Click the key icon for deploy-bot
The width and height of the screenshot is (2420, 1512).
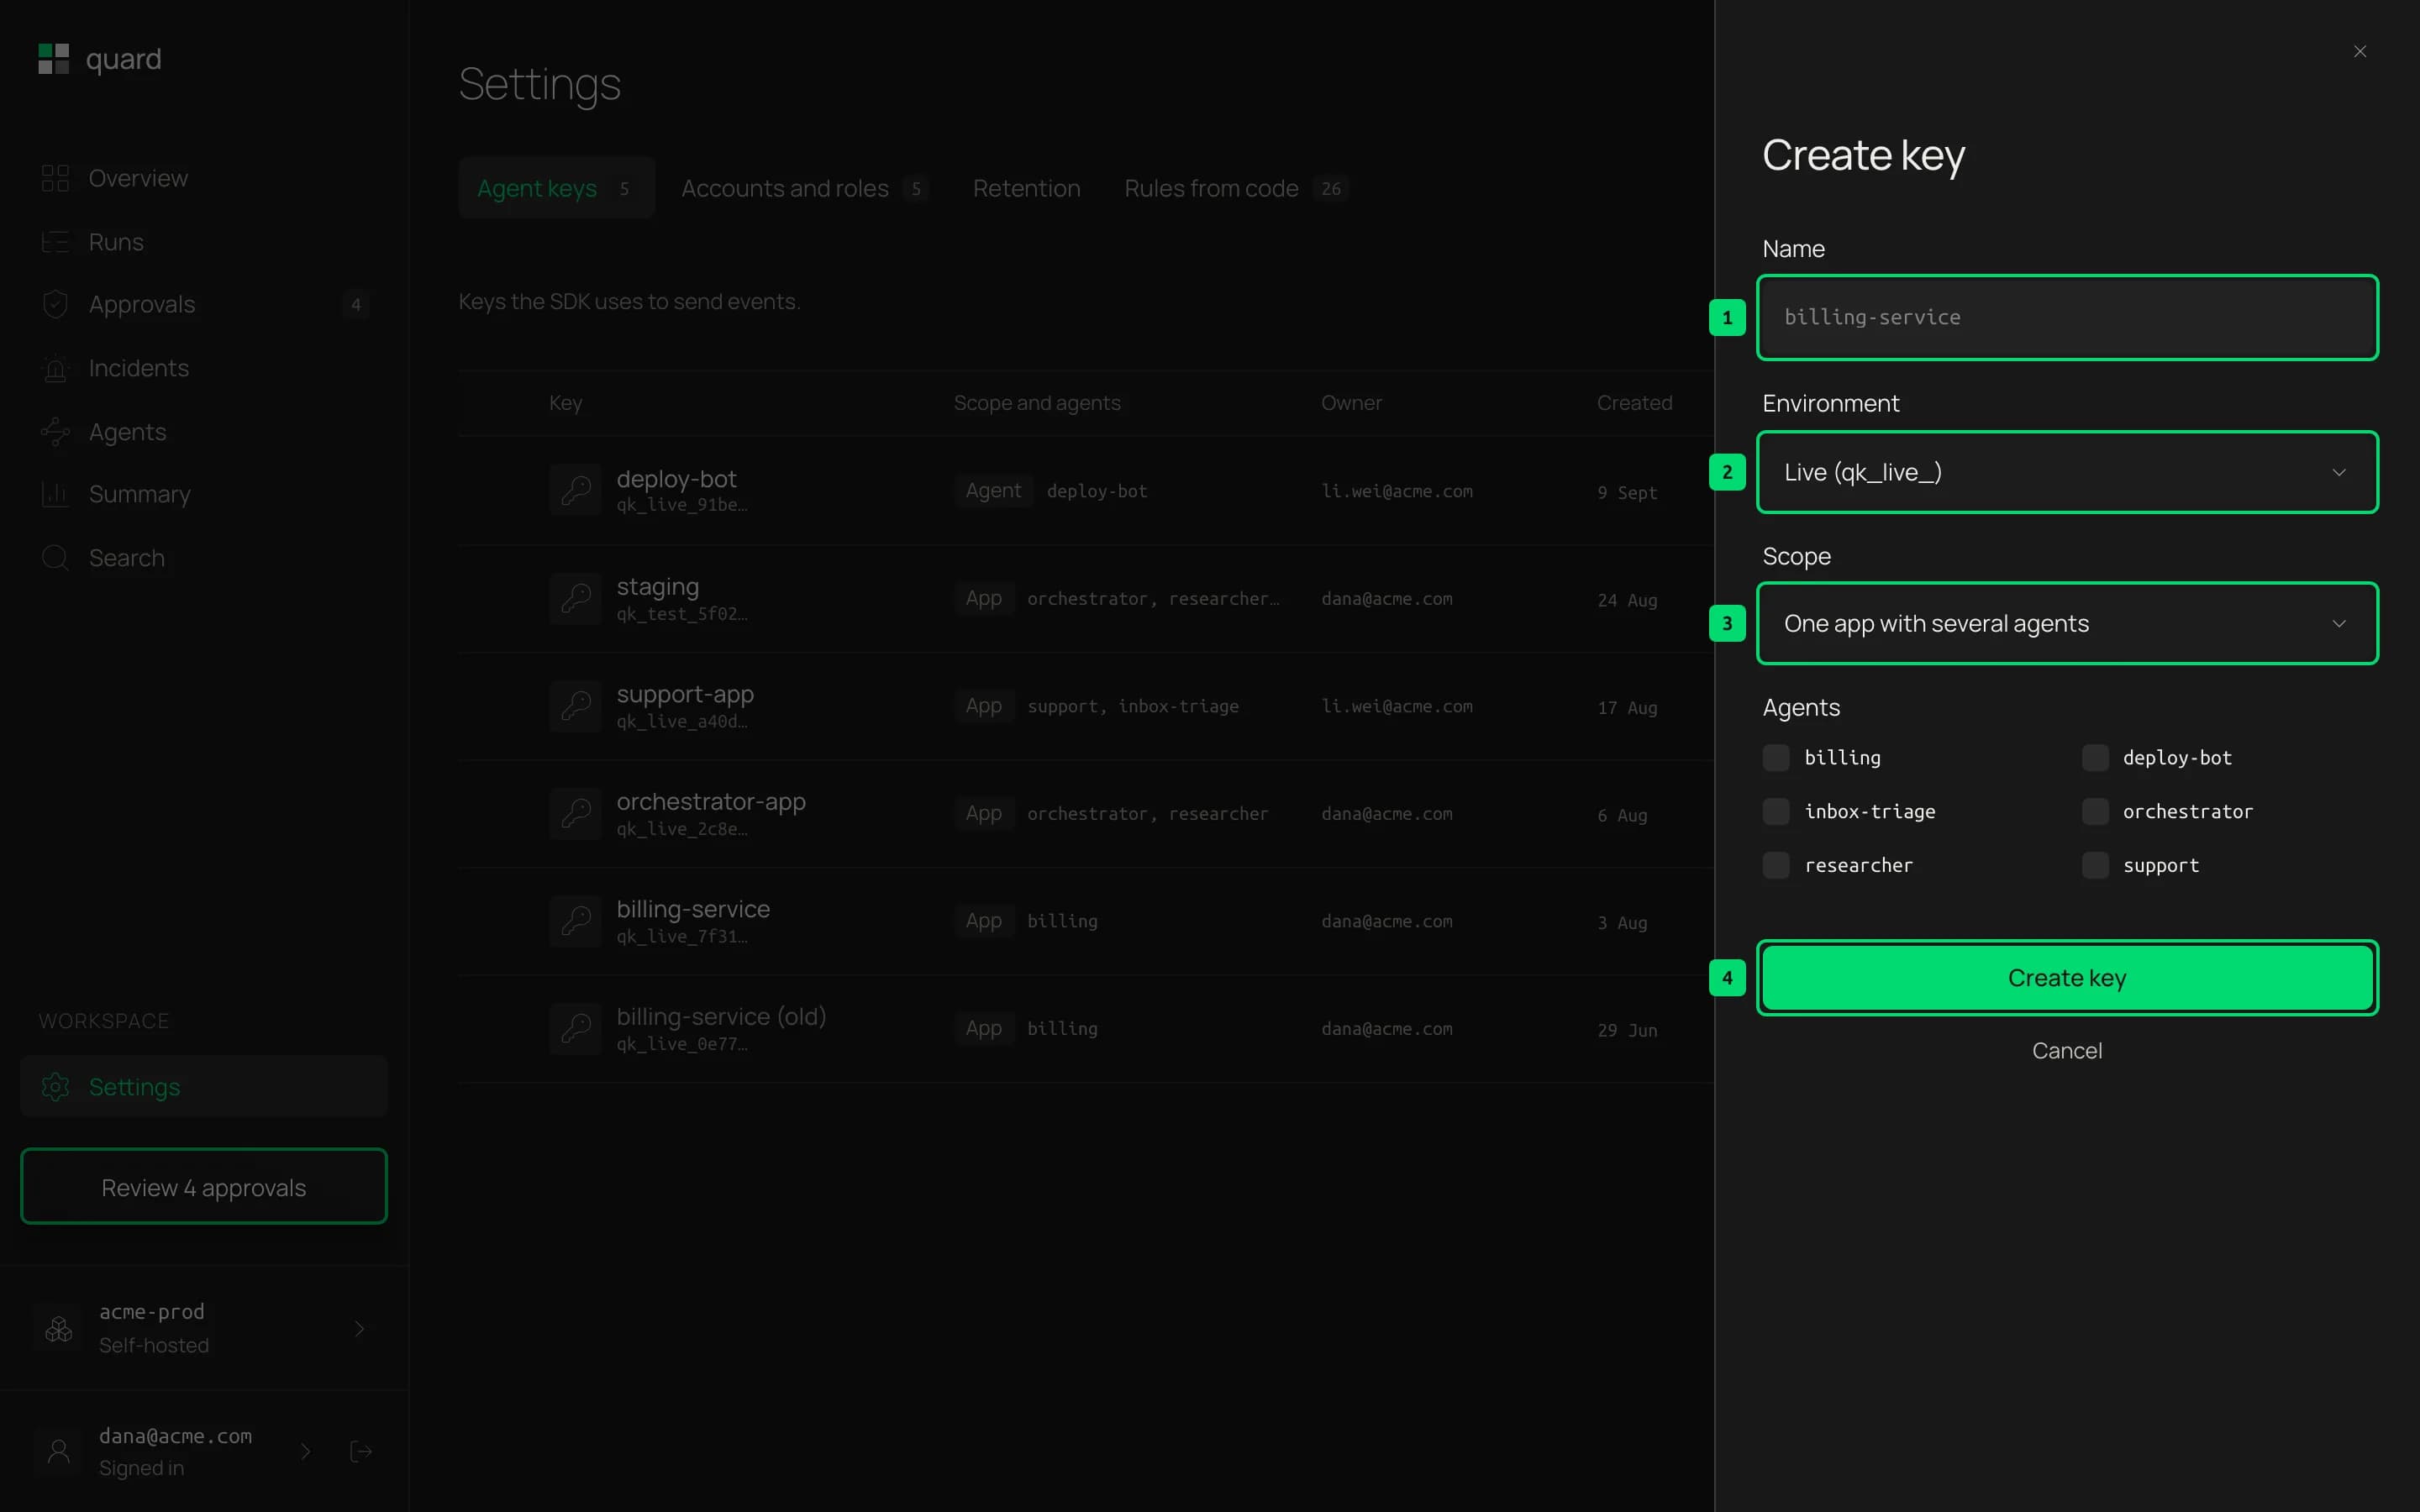tap(576, 490)
